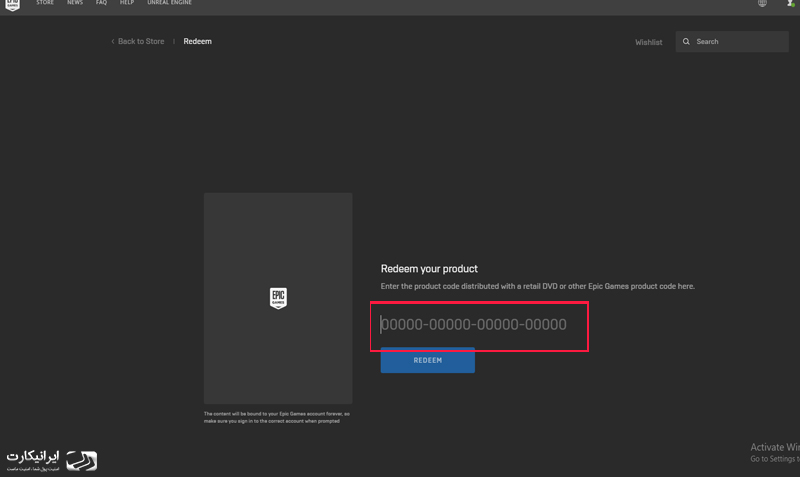The width and height of the screenshot is (800, 477).
Task: Click the Redeem breadcrumb
Action: 197,41
